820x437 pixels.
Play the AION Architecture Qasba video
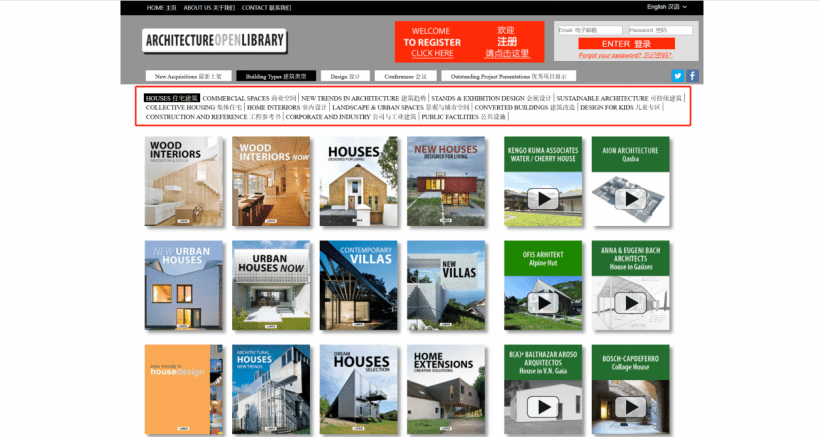630,199
